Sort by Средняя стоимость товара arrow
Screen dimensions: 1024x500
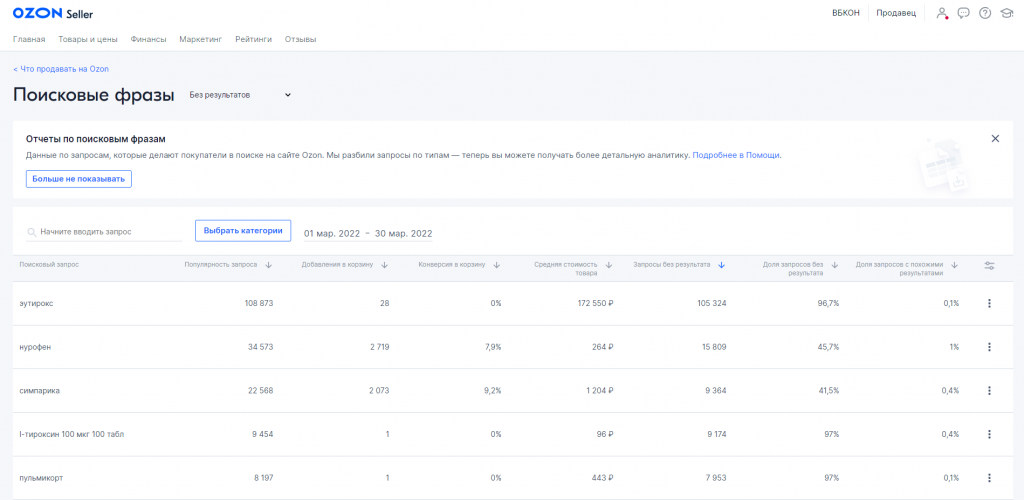(x=609, y=265)
